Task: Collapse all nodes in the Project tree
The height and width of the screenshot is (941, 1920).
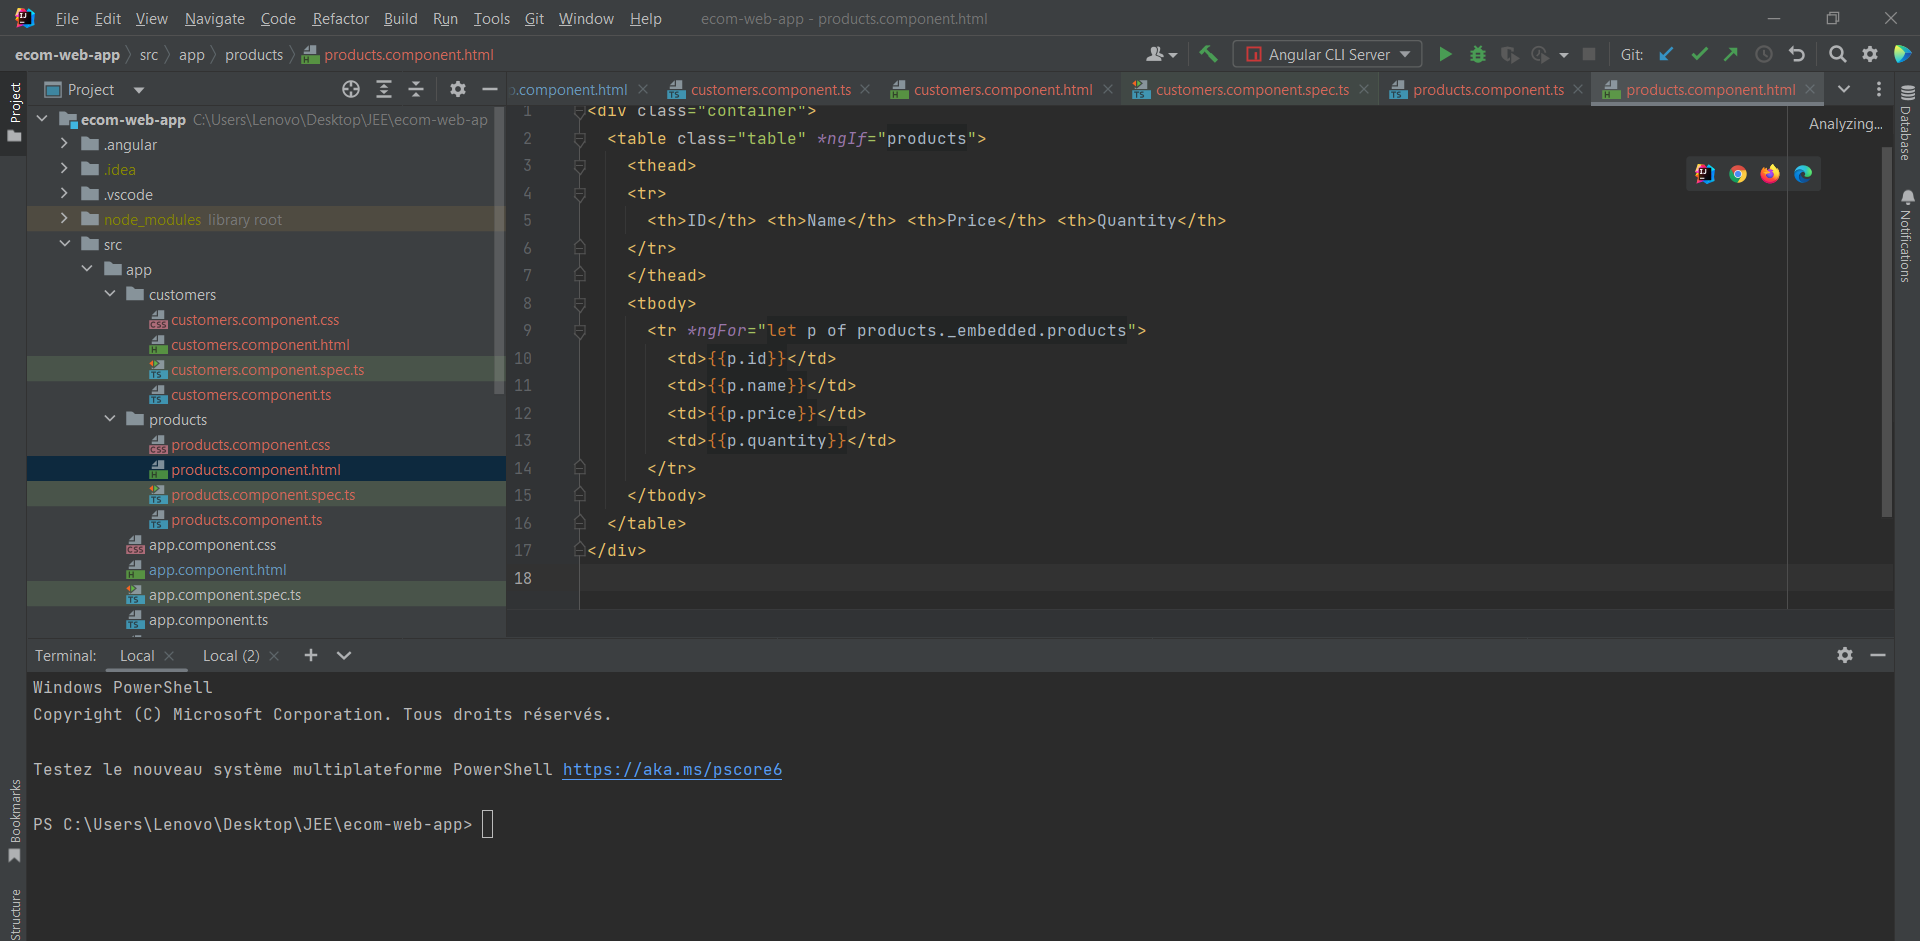Action: [416, 89]
